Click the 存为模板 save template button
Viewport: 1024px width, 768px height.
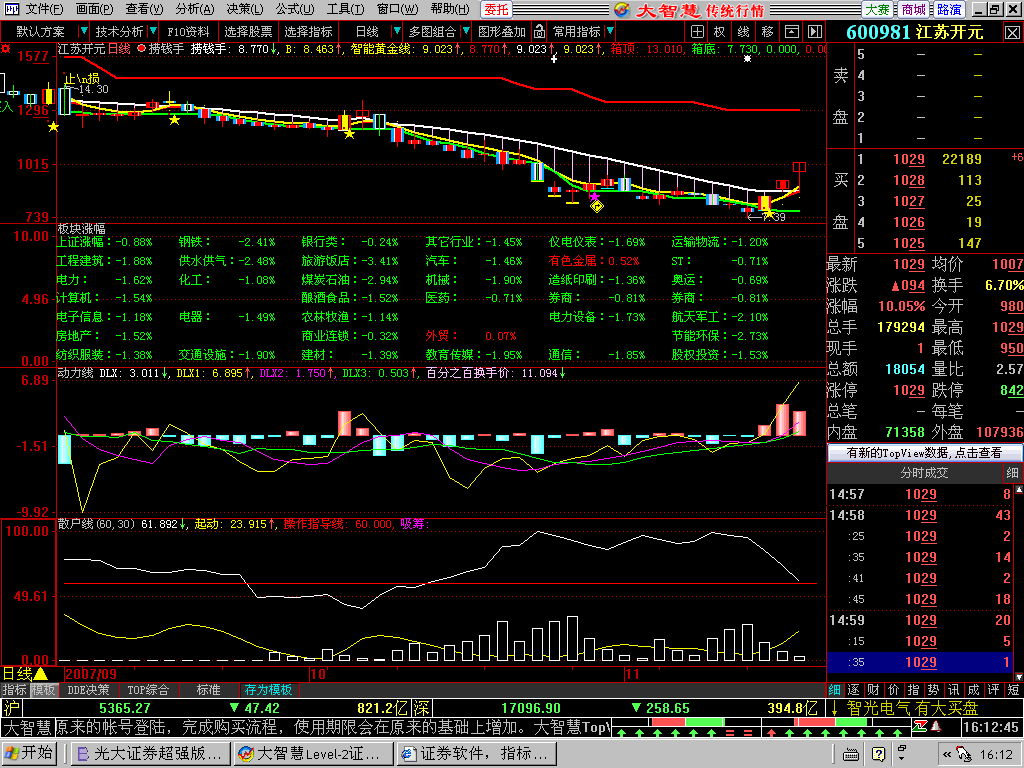click(x=268, y=690)
